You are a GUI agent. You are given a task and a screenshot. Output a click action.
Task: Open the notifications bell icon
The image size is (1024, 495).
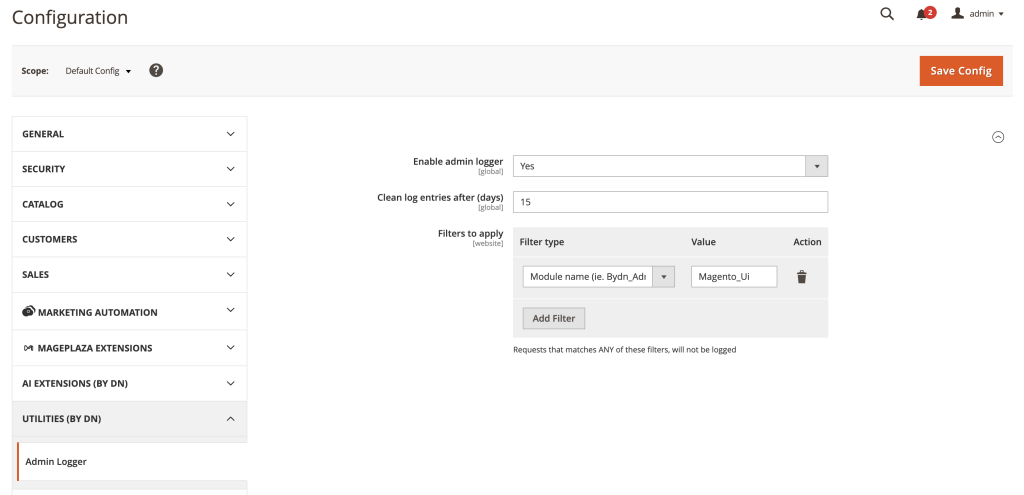coord(922,14)
